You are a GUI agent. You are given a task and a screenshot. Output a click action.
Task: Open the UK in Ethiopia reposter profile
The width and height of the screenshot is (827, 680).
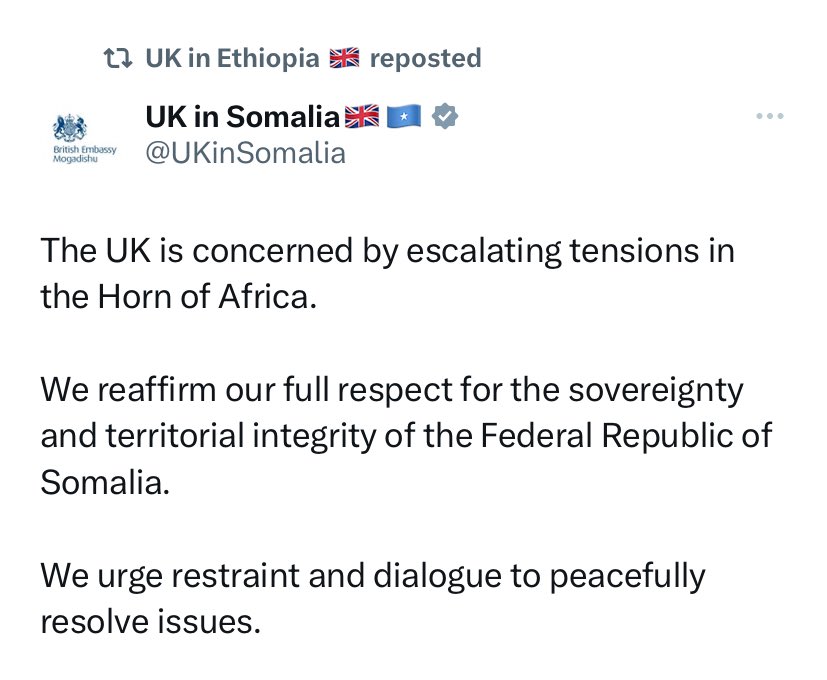pyautogui.click(x=231, y=59)
